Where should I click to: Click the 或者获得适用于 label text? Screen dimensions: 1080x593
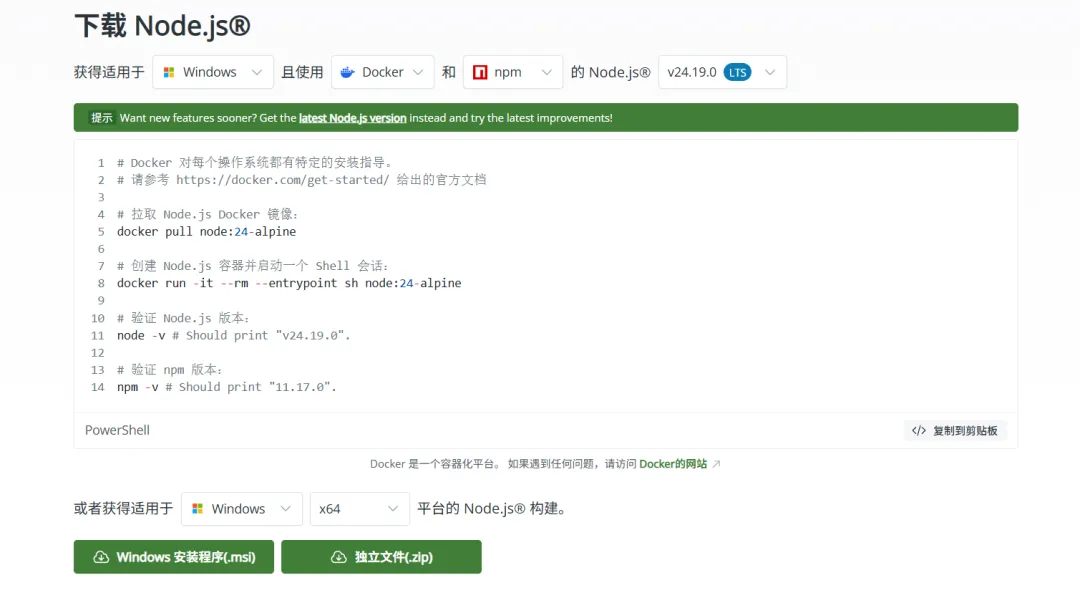[123, 509]
